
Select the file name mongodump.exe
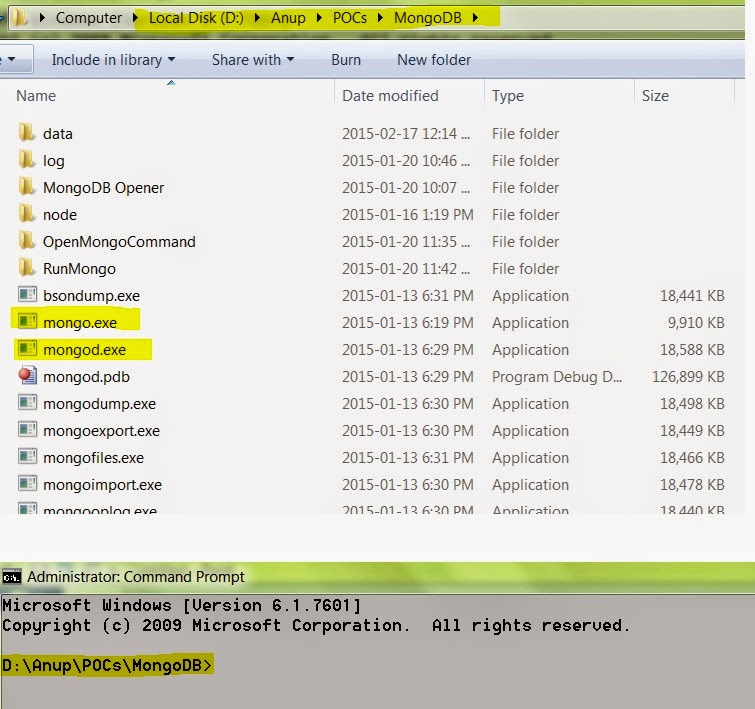coord(99,403)
